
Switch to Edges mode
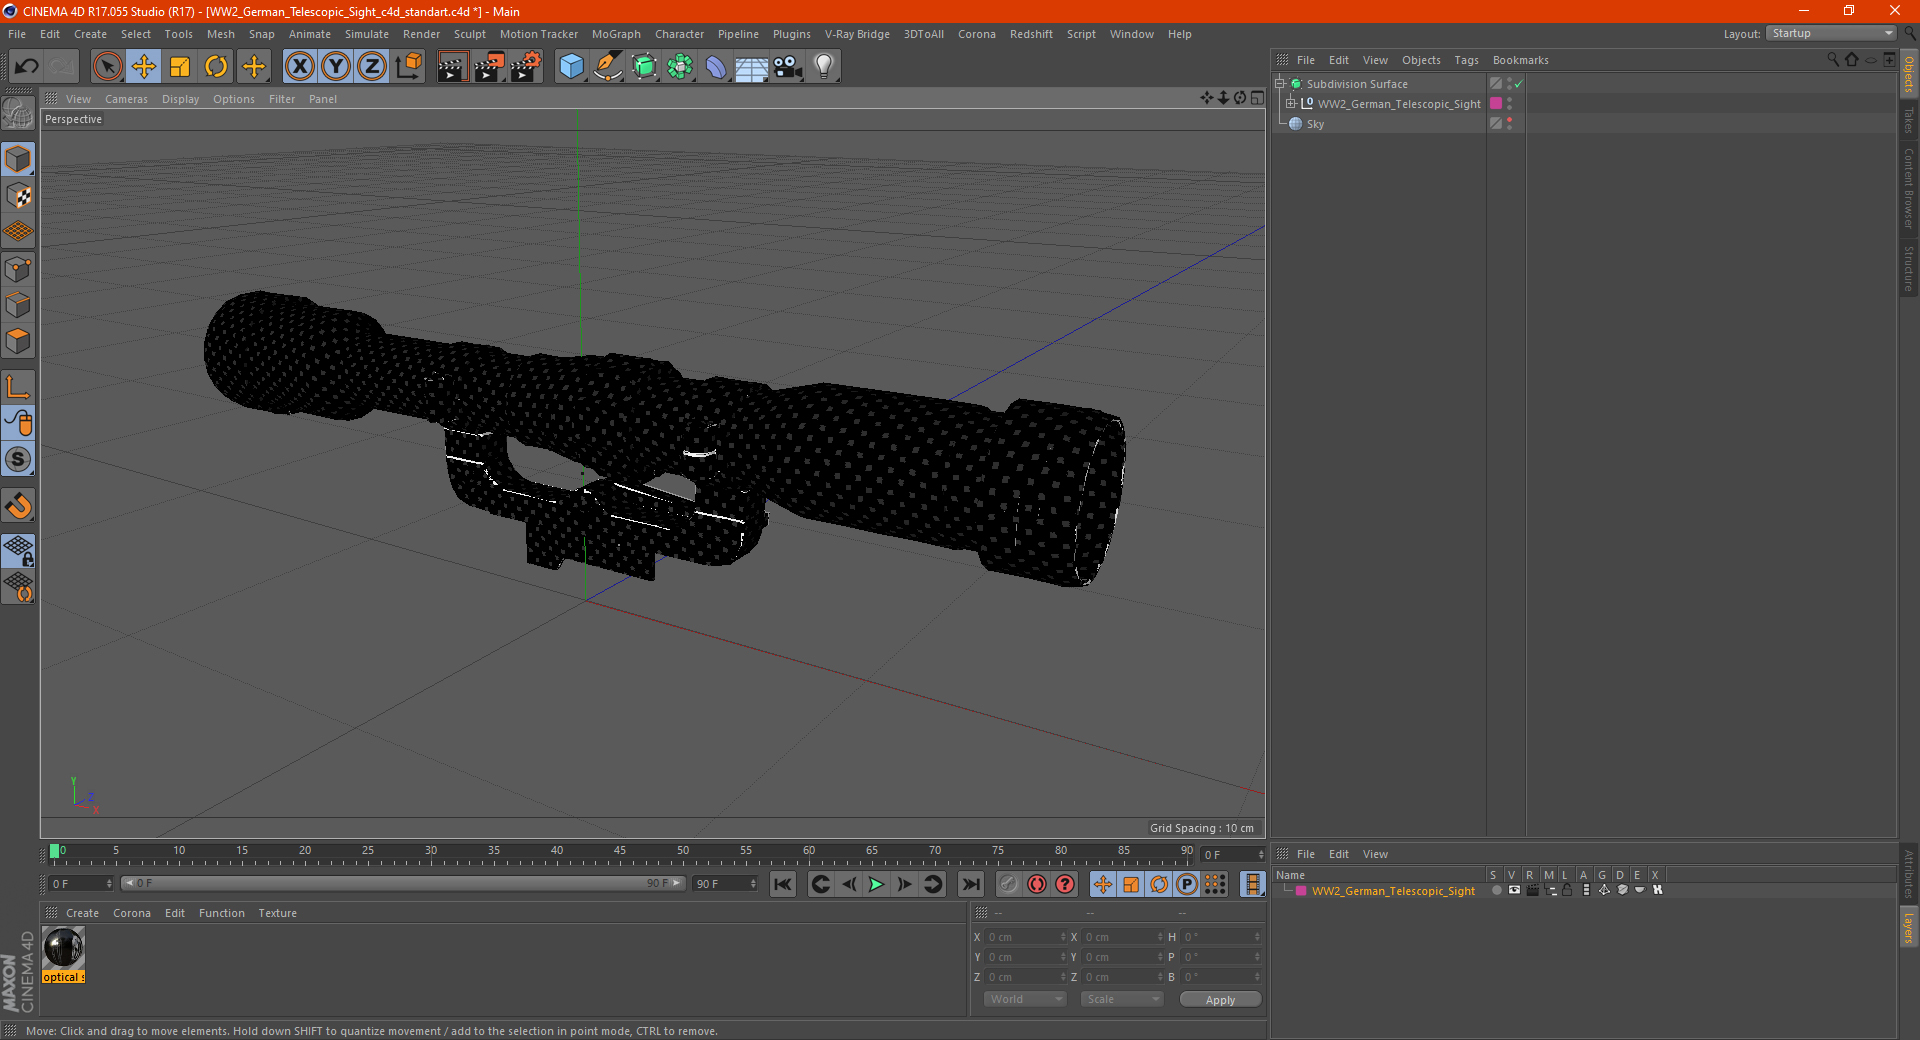click(x=19, y=305)
